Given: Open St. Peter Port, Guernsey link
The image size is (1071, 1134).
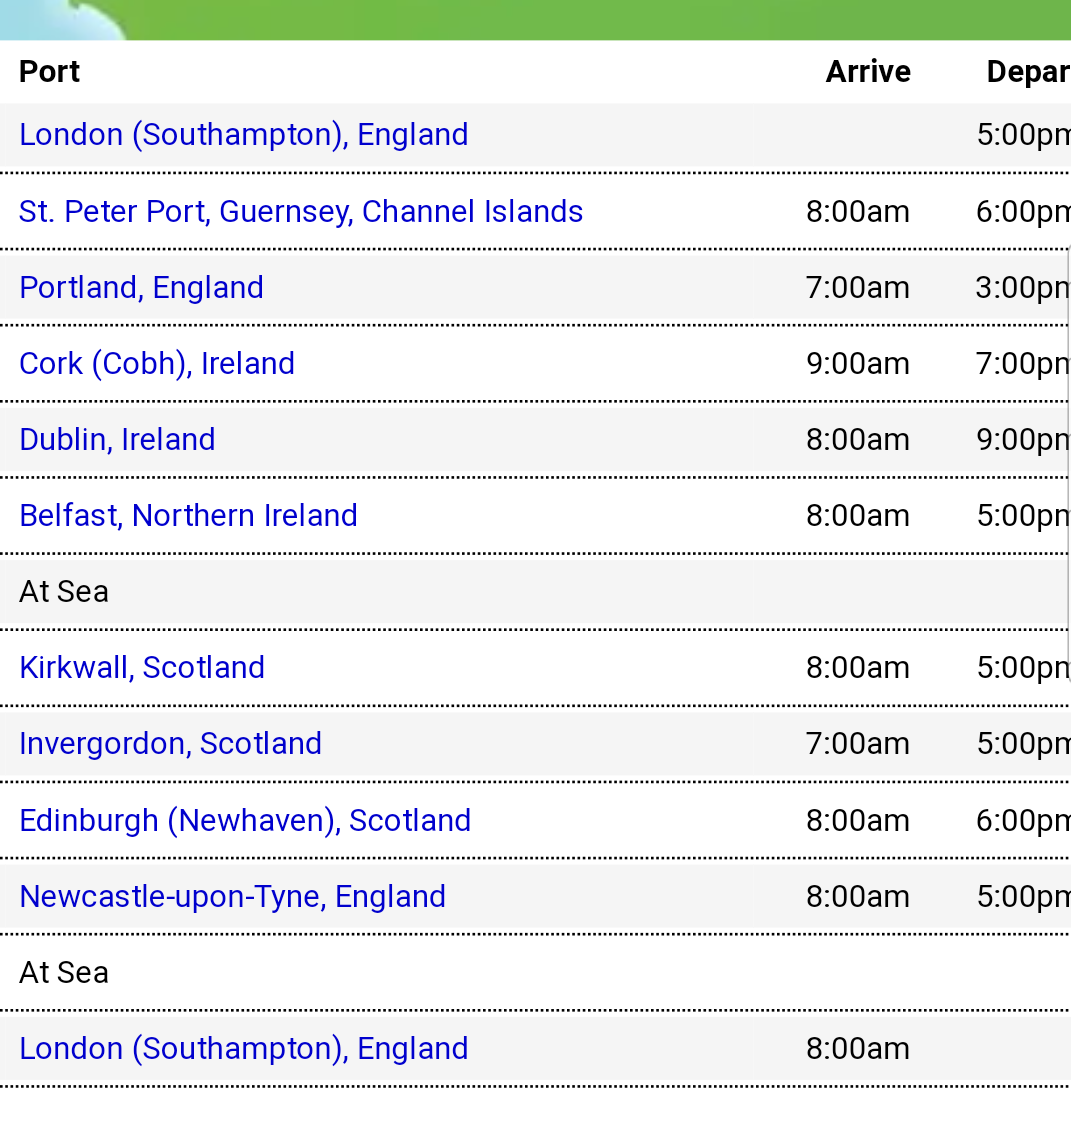Looking at the screenshot, I should pyautogui.click(x=301, y=212).
